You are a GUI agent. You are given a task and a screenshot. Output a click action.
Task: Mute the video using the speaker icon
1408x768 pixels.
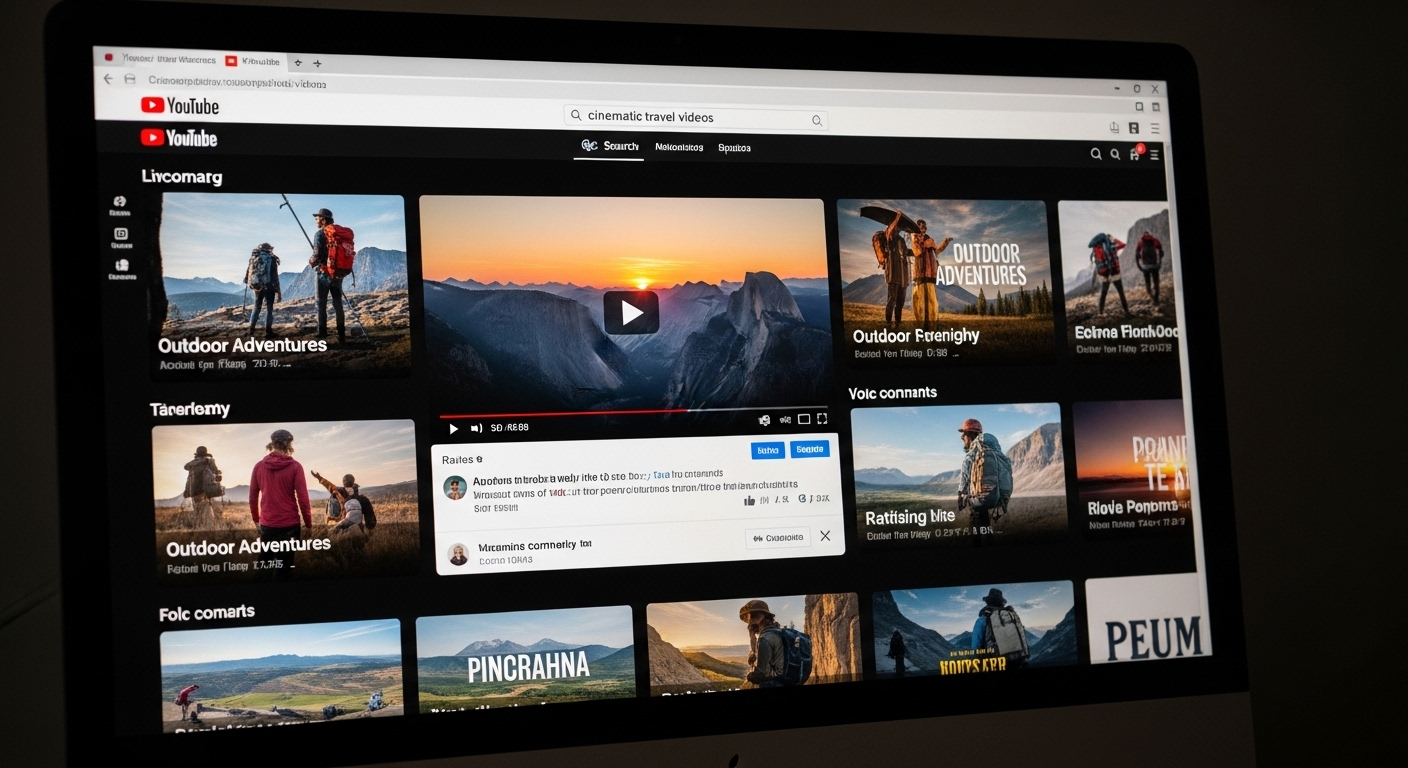point(475,428)
